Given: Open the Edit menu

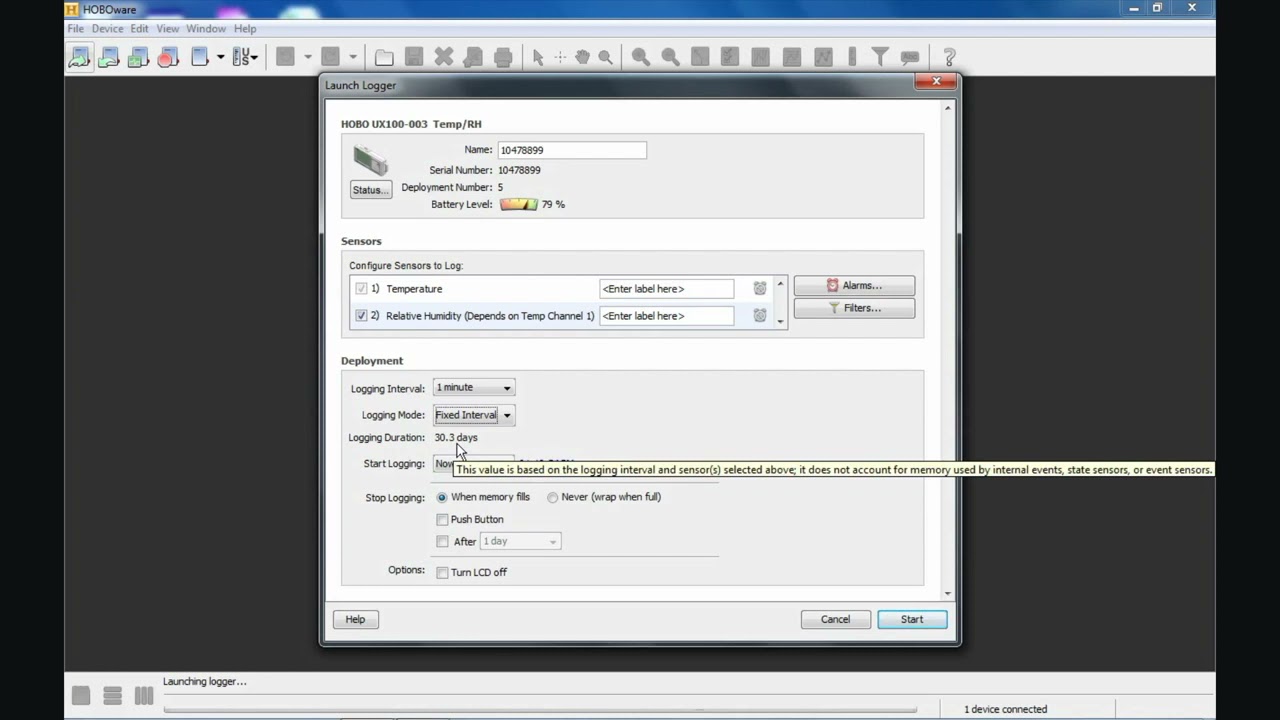Looking at the screenshot, I should (139, 28).
